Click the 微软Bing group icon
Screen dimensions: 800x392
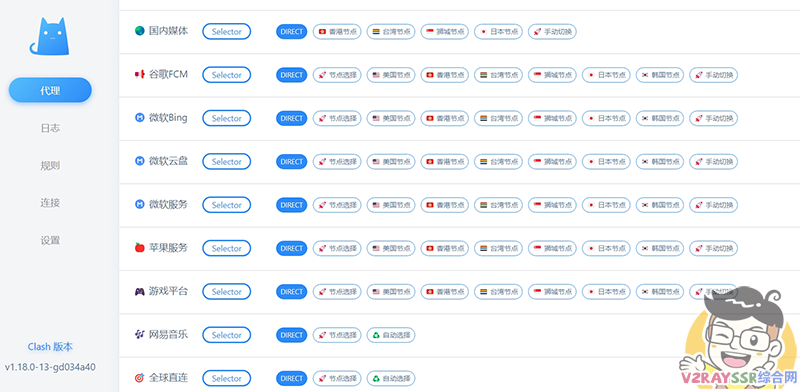(139, 118)
